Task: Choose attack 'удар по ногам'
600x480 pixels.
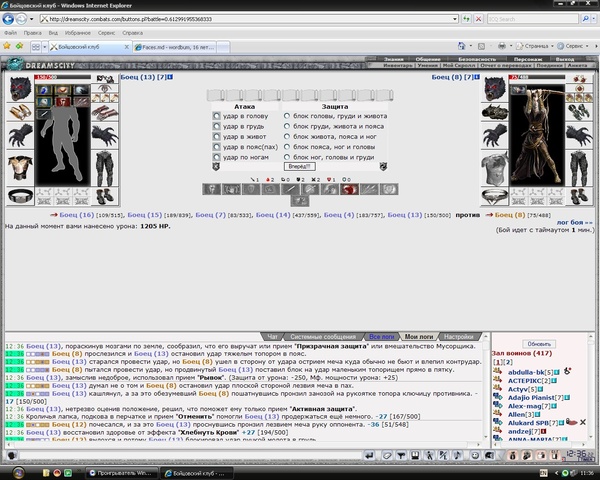Action: click(217, 157)
